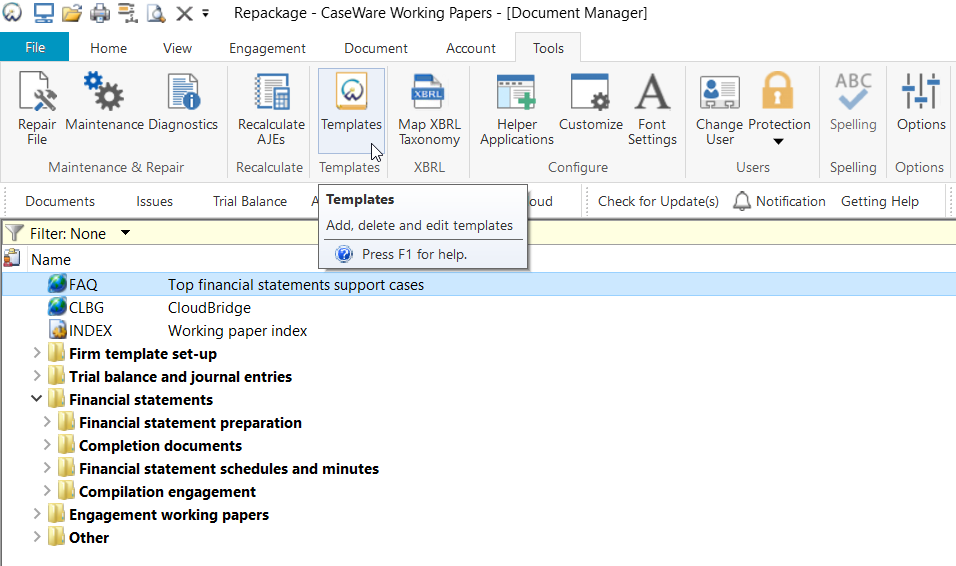Open Font Settings

(x=652, y=109)
